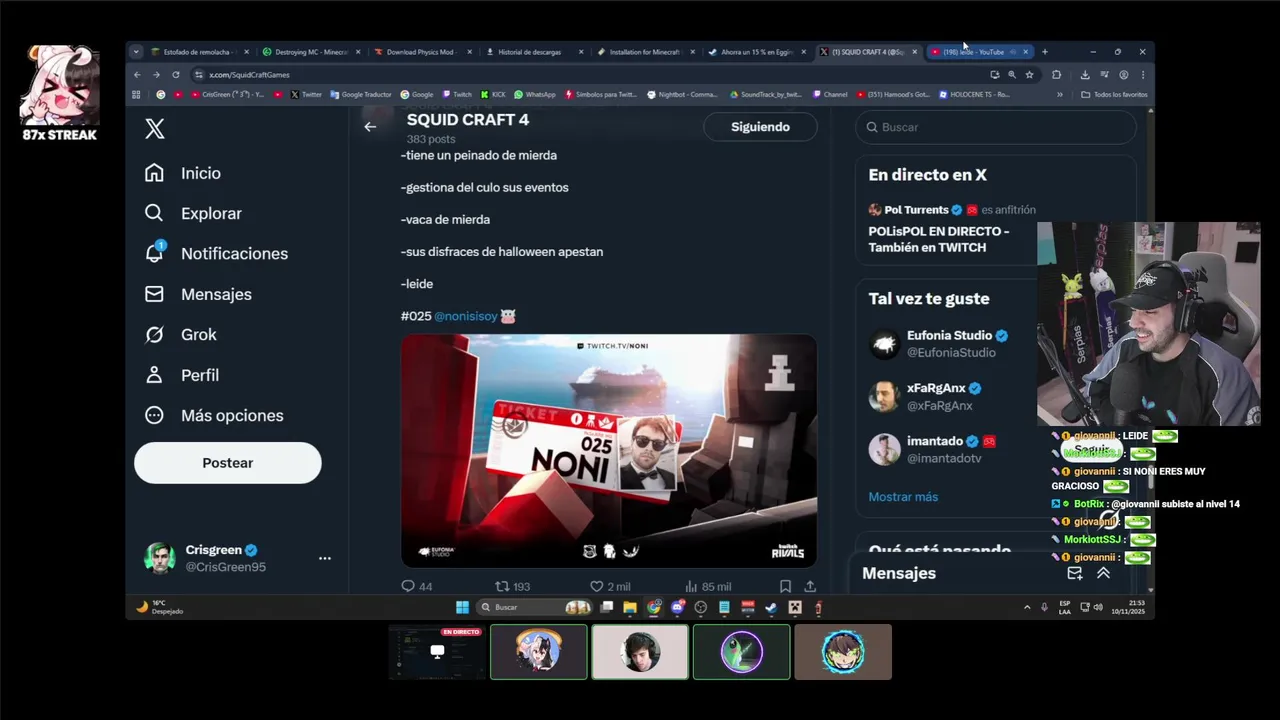The height and width of the screenshot is (720, 1280).
Task: Open the Noni ticket image
Action: pyautogui.click(x=609, y=450)
